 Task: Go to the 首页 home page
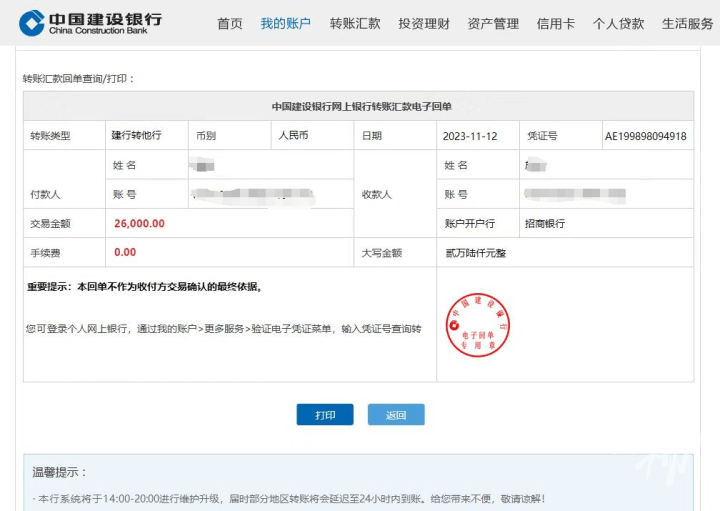click(x=230, y=23)
